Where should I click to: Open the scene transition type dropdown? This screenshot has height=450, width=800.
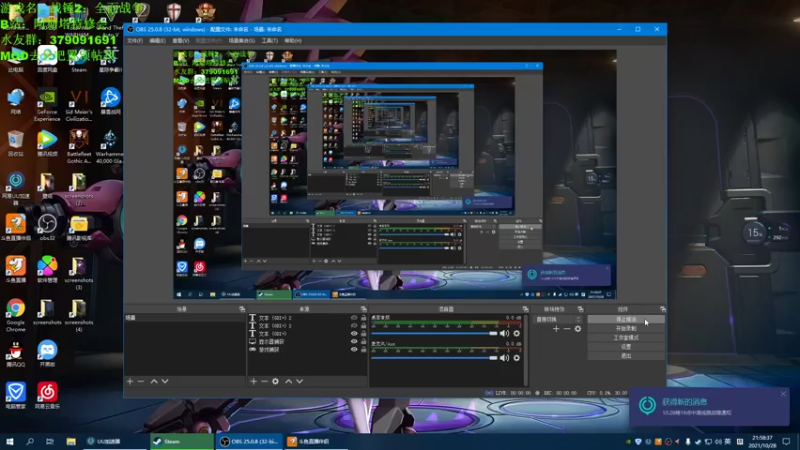[x=558, y=319]
